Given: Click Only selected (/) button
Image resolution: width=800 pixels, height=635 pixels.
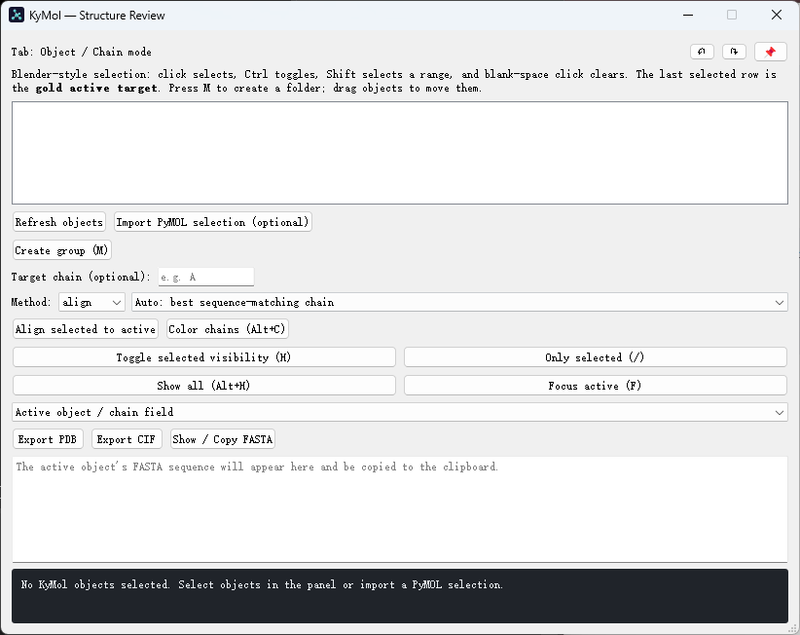Looking at the screenshot, I should click(595, 358).
